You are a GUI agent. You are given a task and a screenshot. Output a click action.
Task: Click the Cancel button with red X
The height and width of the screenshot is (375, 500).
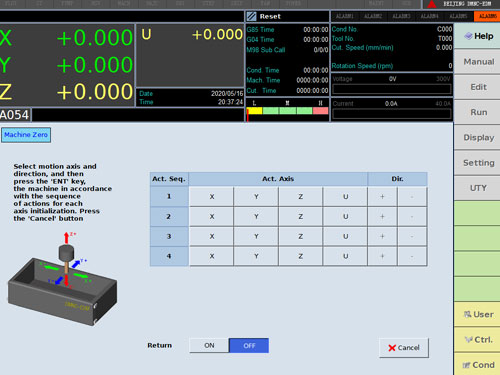(404, 348)
